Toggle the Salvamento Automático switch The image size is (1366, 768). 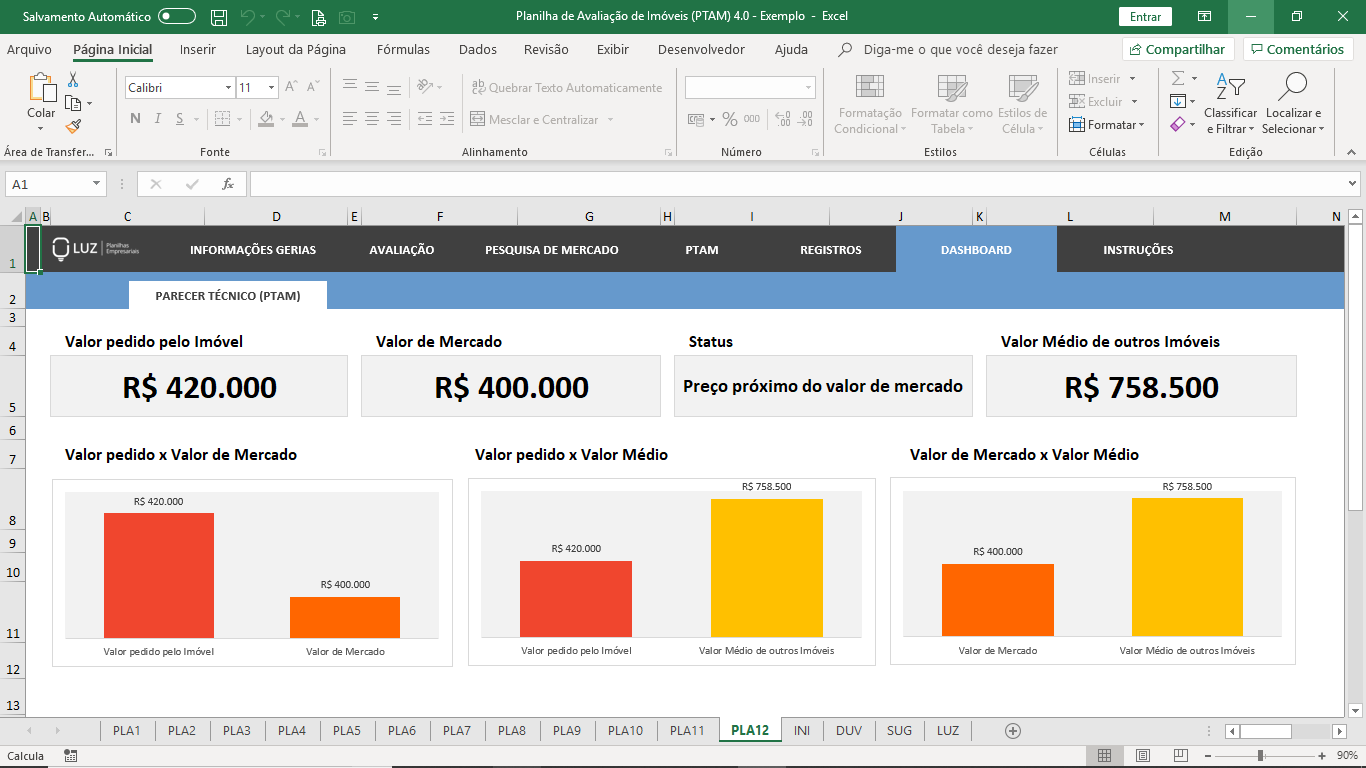coord(177,17)
